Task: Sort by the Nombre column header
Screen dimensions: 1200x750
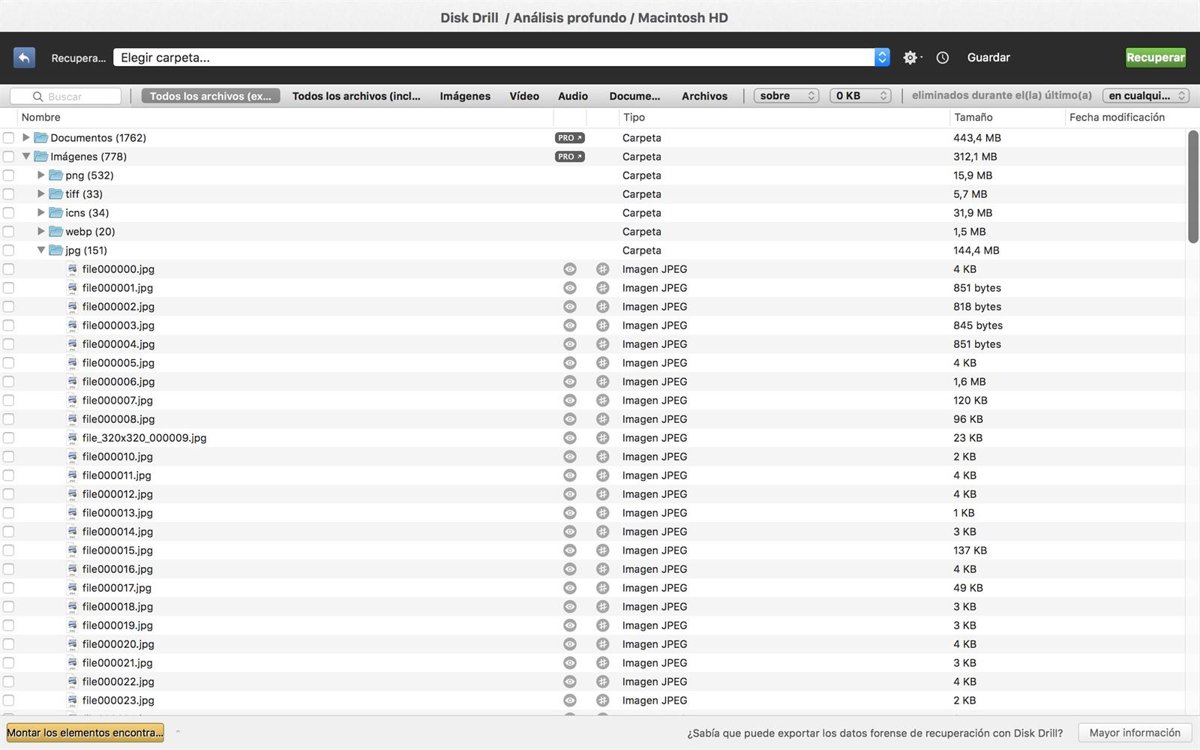Action: pos(285,118)
